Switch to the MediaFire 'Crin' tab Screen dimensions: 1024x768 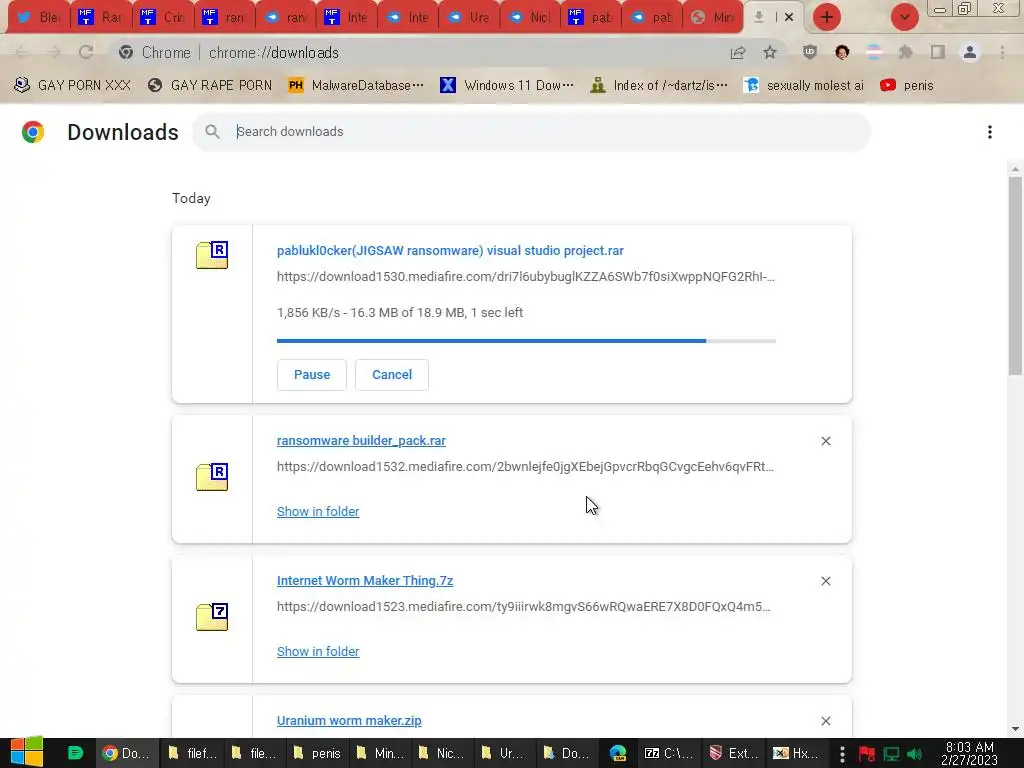(x=163, y=18)
